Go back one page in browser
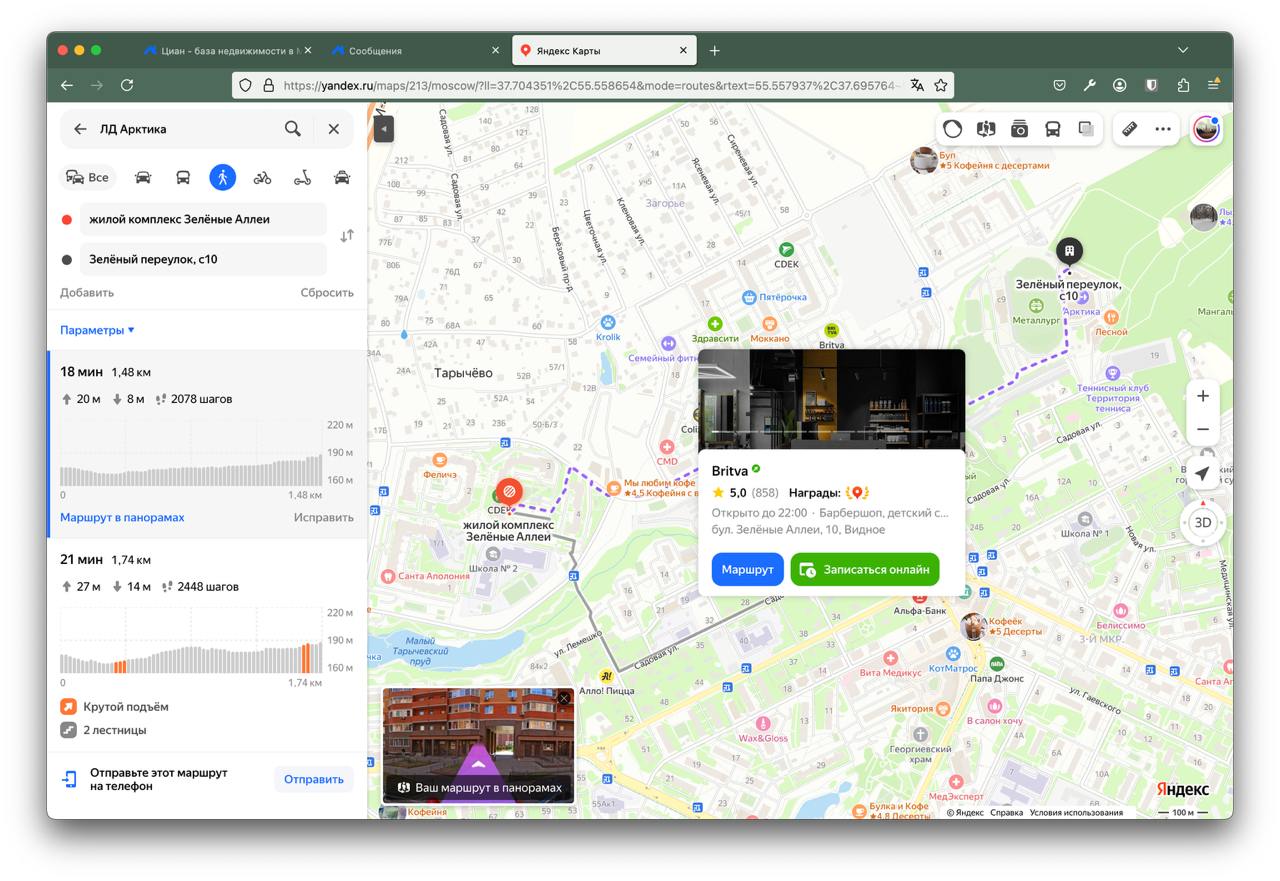 (x=67, y=86)
